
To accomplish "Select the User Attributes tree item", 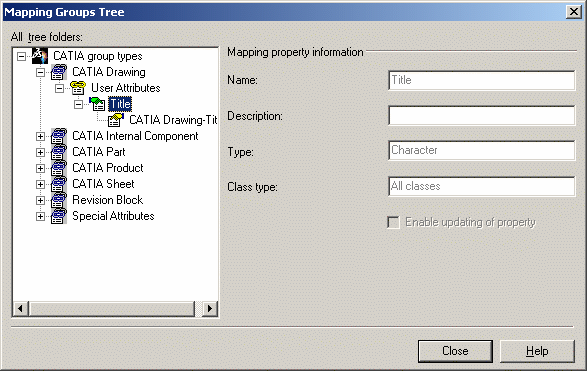I will click(x=125, y=88).
